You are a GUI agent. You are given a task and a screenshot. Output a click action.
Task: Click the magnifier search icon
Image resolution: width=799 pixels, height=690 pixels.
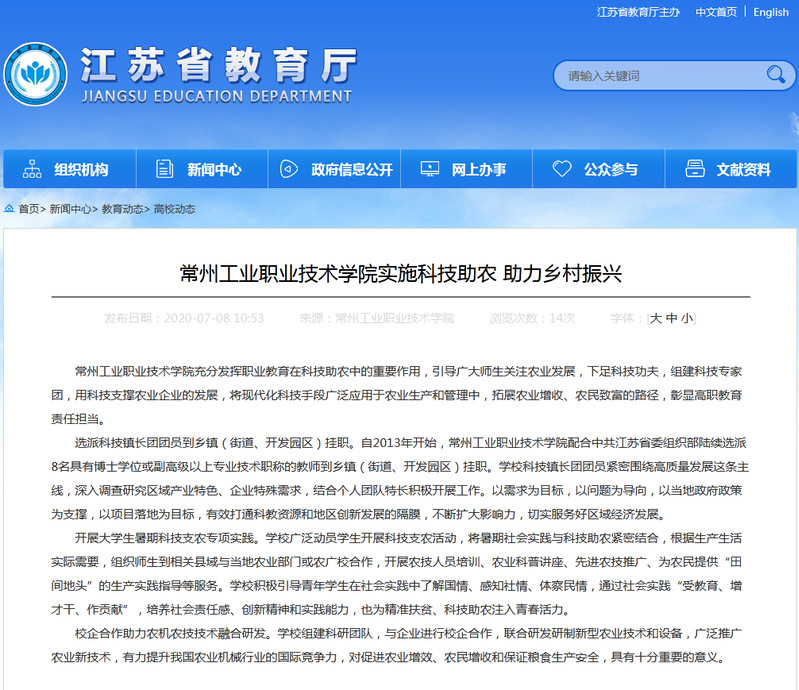[x=776, y=75]
